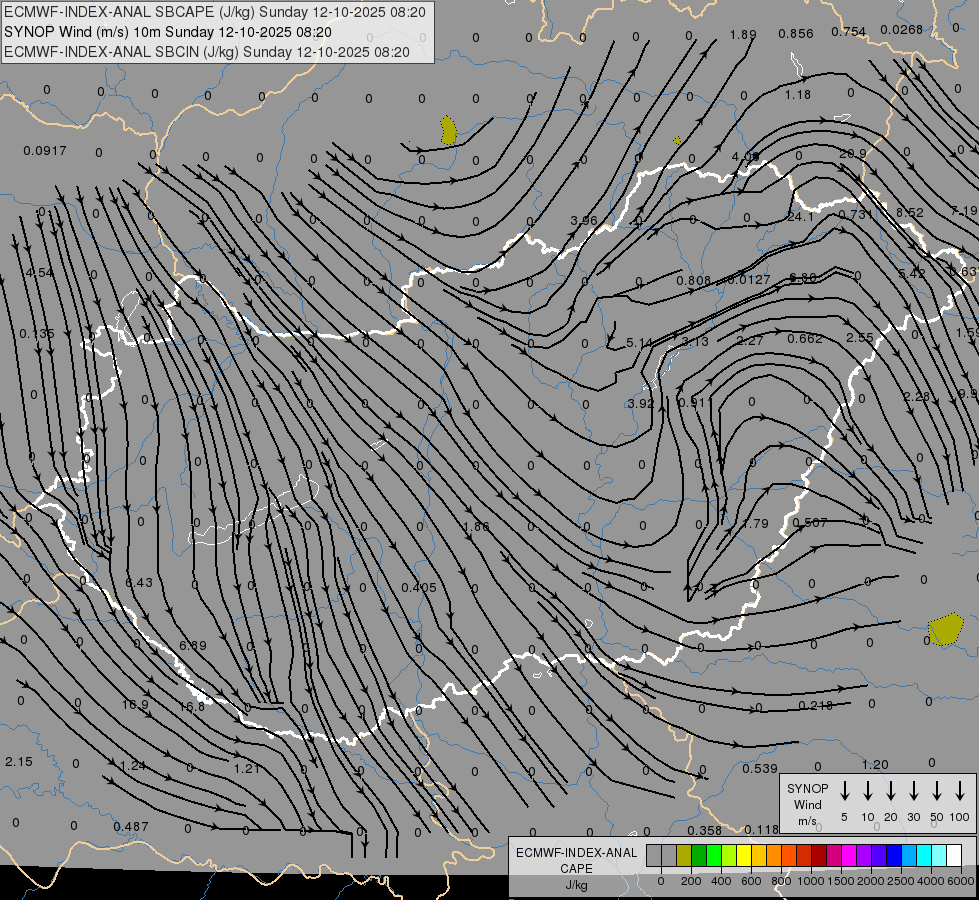Click the SYNOP Wind 10m title line
The height and width of the screenshot is (900, 979).
tap(167, 32)
